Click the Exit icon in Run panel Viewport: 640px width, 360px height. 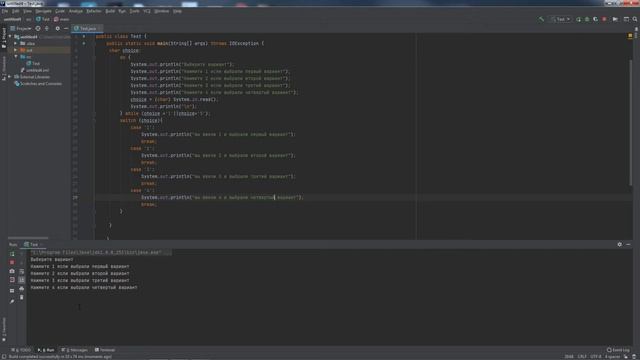pyautogui.click(x=12, y=280)
